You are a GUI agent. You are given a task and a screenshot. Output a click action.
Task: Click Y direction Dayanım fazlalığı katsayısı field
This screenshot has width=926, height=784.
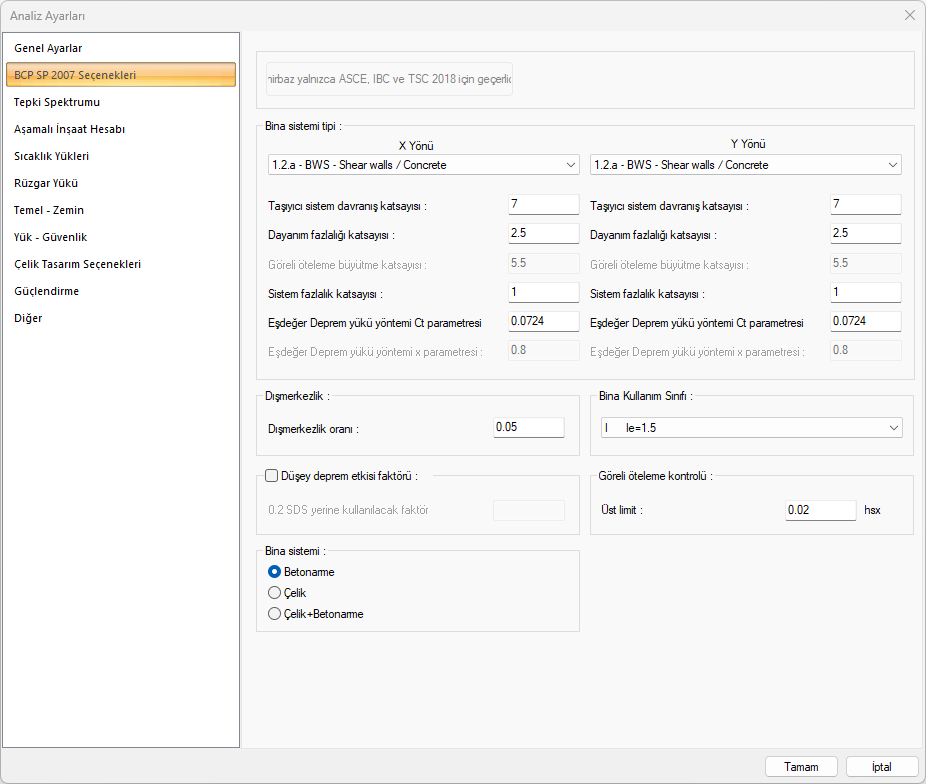[x=865, y=234]
